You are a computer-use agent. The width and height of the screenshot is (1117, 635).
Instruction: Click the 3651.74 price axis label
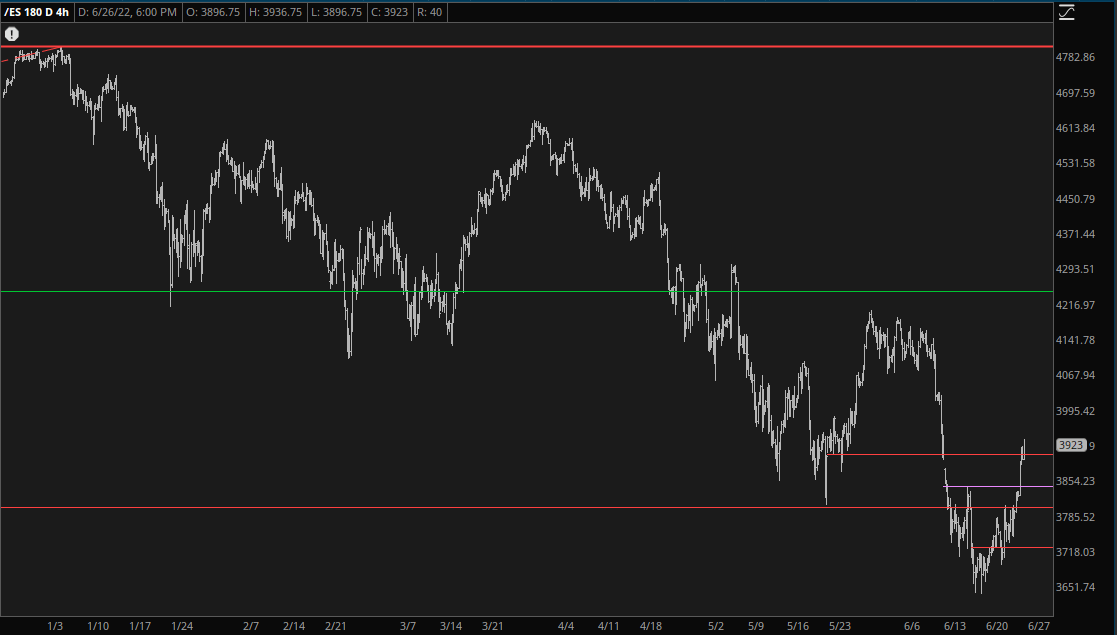click(1076, 587)
